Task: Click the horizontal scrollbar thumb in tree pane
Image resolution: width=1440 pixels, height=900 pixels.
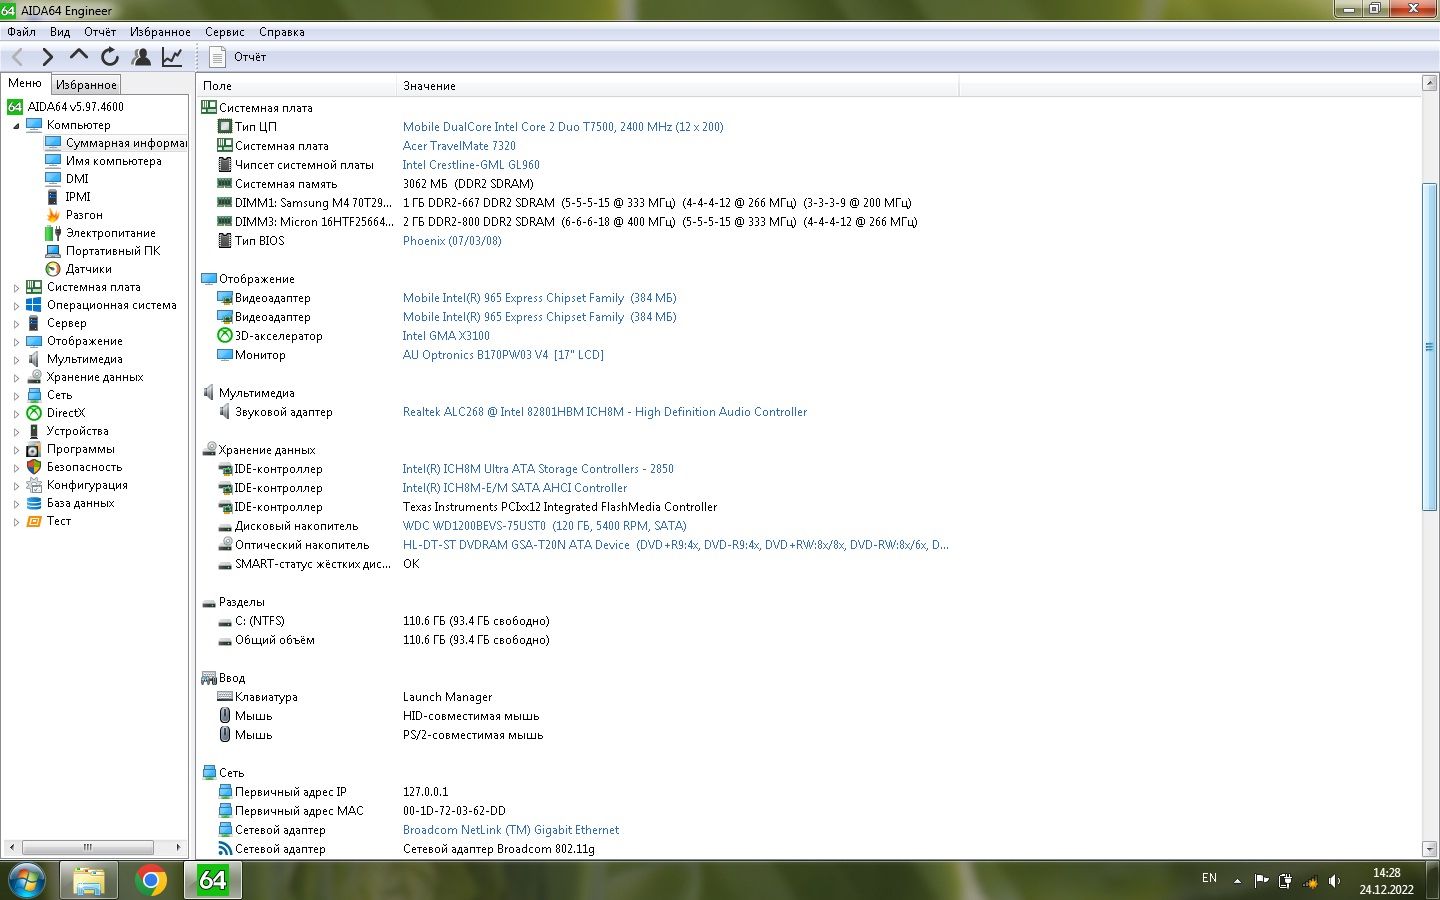Action: [87, 847]
